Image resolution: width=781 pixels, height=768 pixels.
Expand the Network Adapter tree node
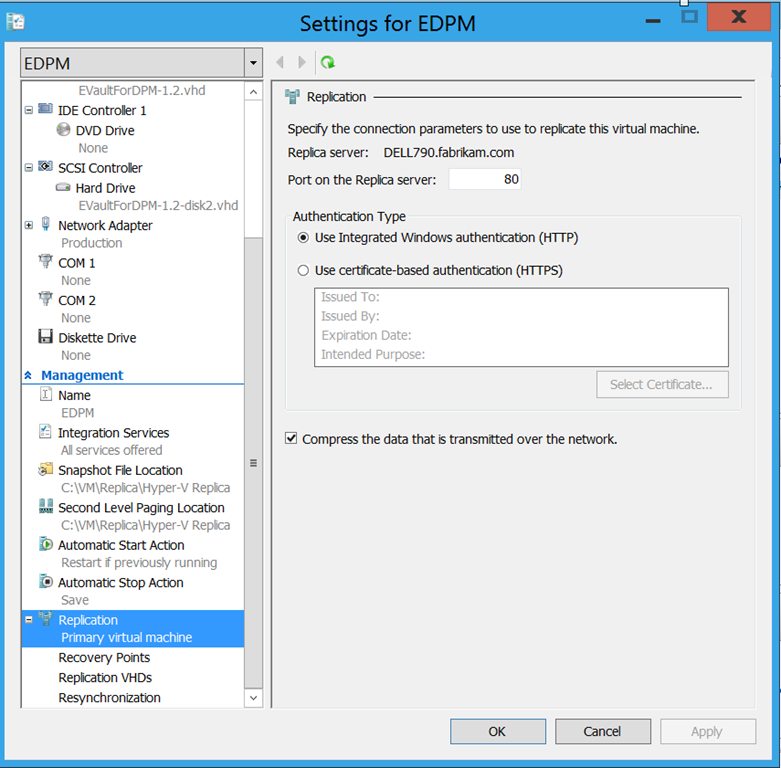point(29,225)
